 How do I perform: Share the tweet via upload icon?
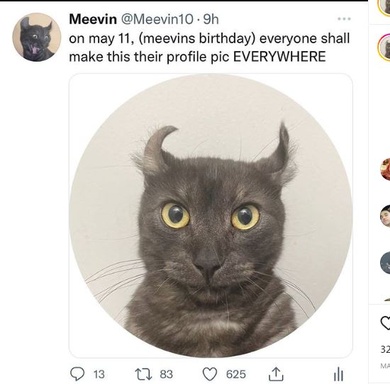coord(276,374)
